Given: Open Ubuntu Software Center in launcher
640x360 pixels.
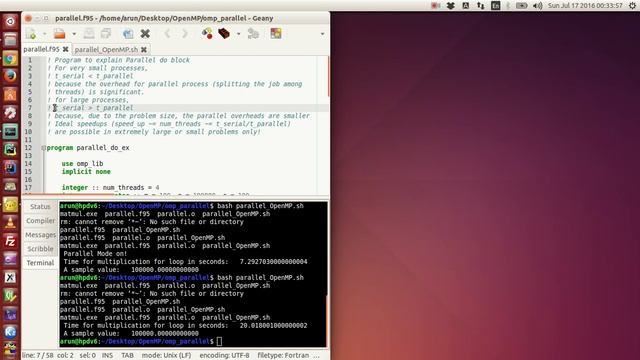Looking at the screenshot, I should click(10, 95).
